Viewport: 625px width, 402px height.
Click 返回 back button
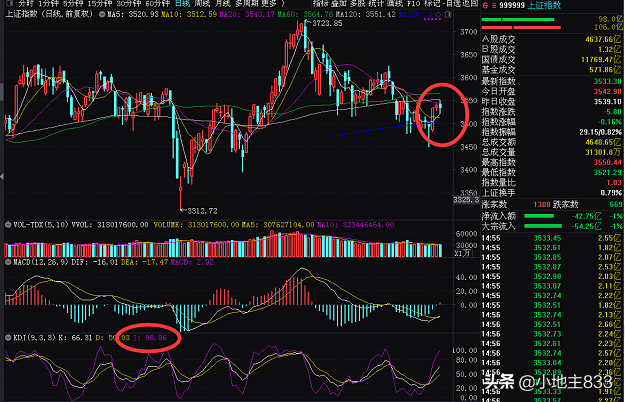[x=470, y=4]
